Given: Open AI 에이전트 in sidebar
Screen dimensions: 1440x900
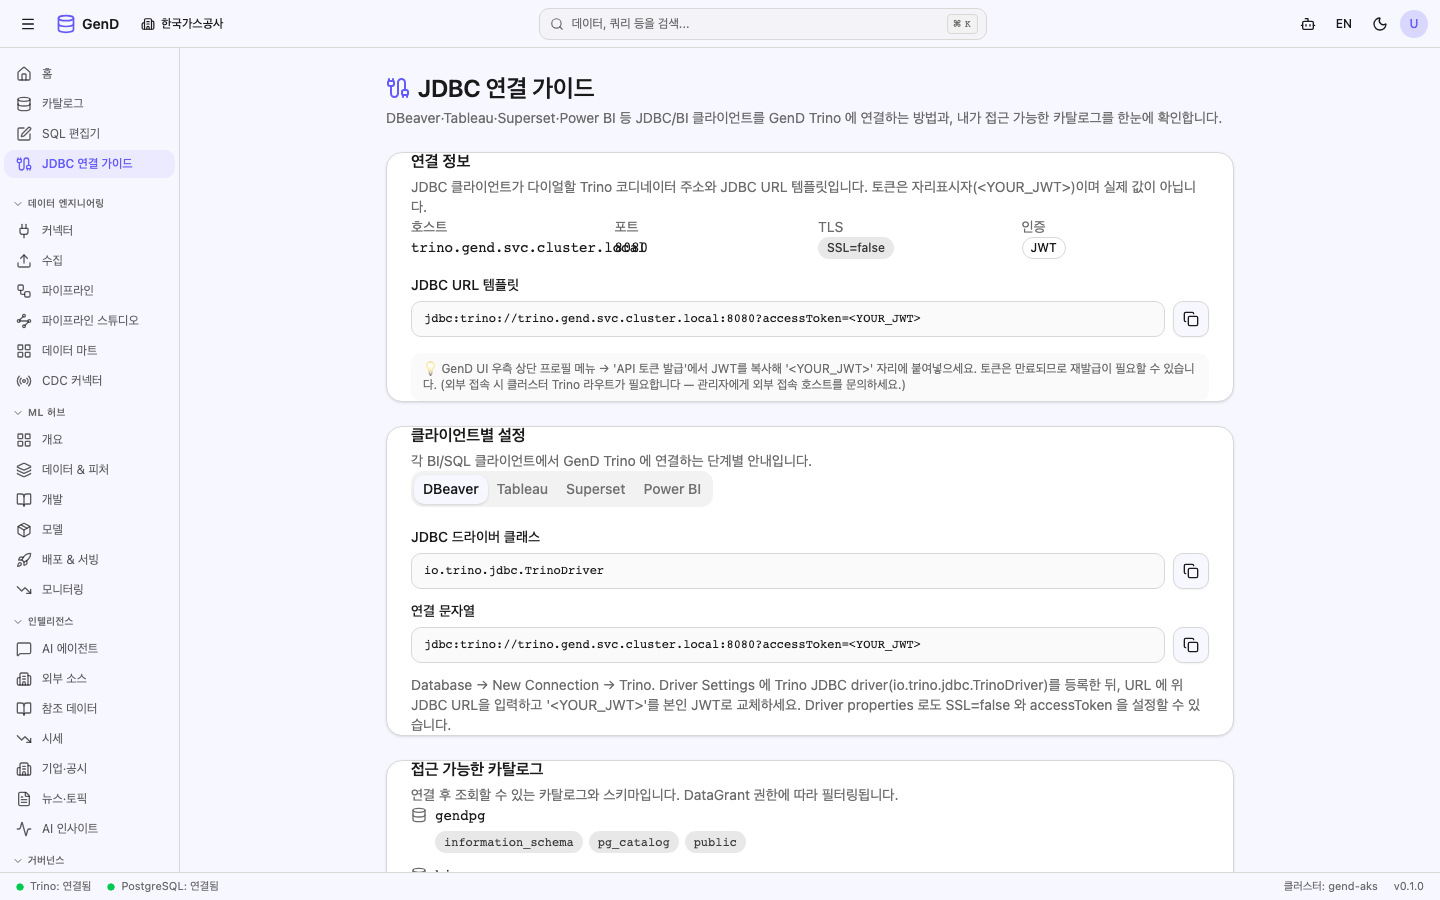Looking at the screenshot, I should [90, 649].
